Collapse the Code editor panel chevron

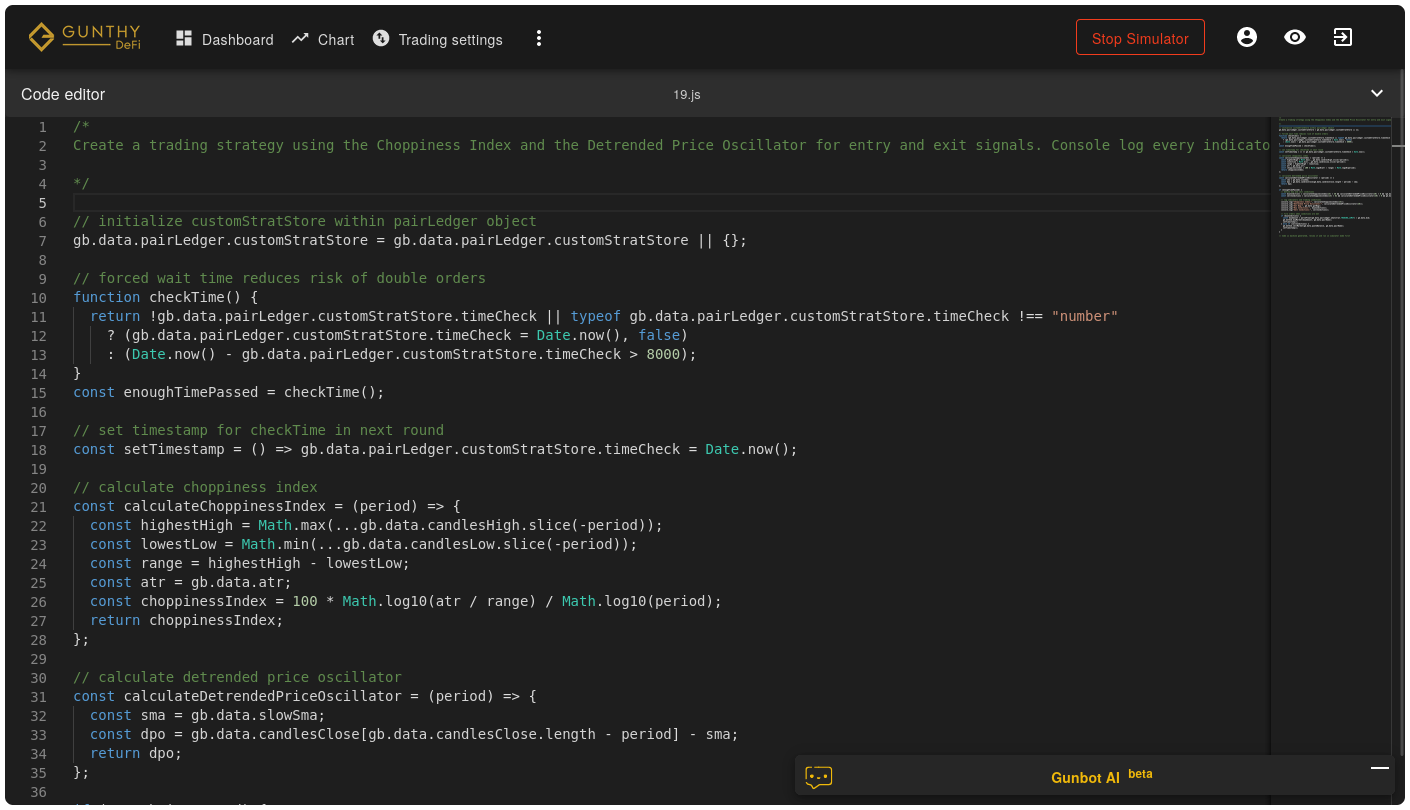1377,93
